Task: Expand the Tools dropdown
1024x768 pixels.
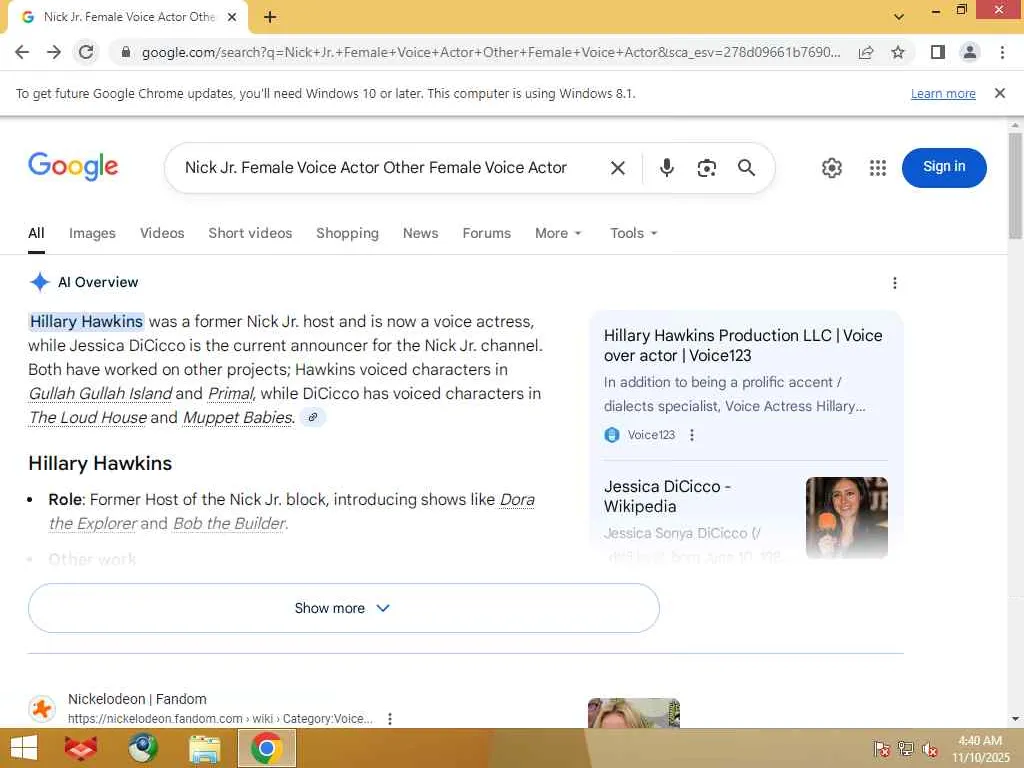Action: coord(633,233)
